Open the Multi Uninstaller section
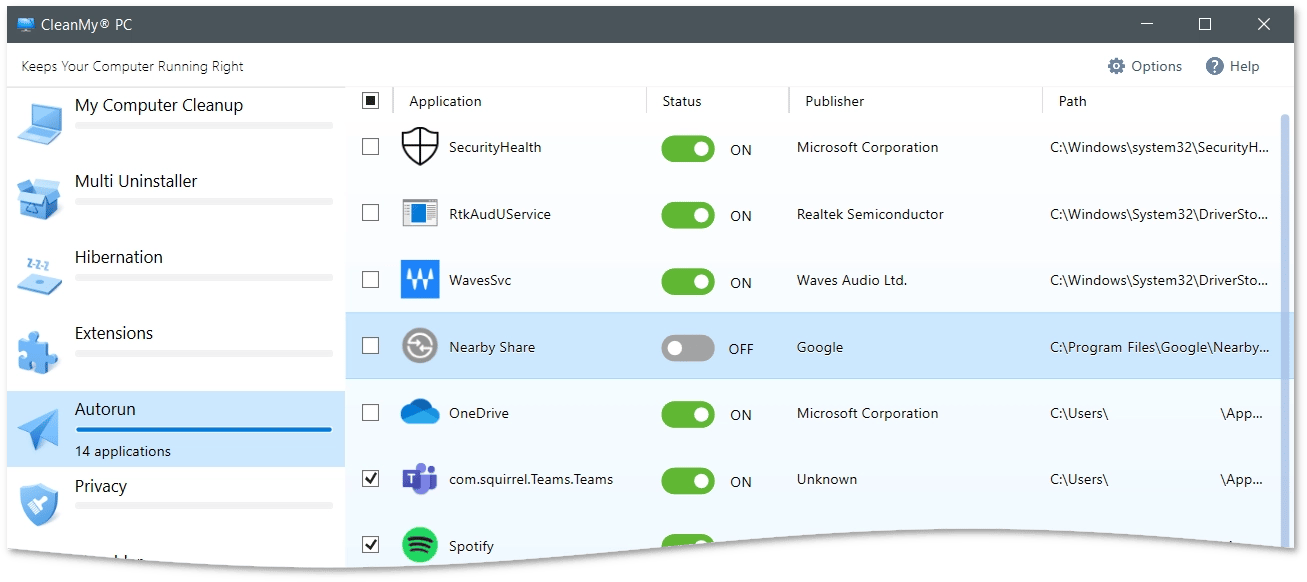 click(x=176, y=200)
